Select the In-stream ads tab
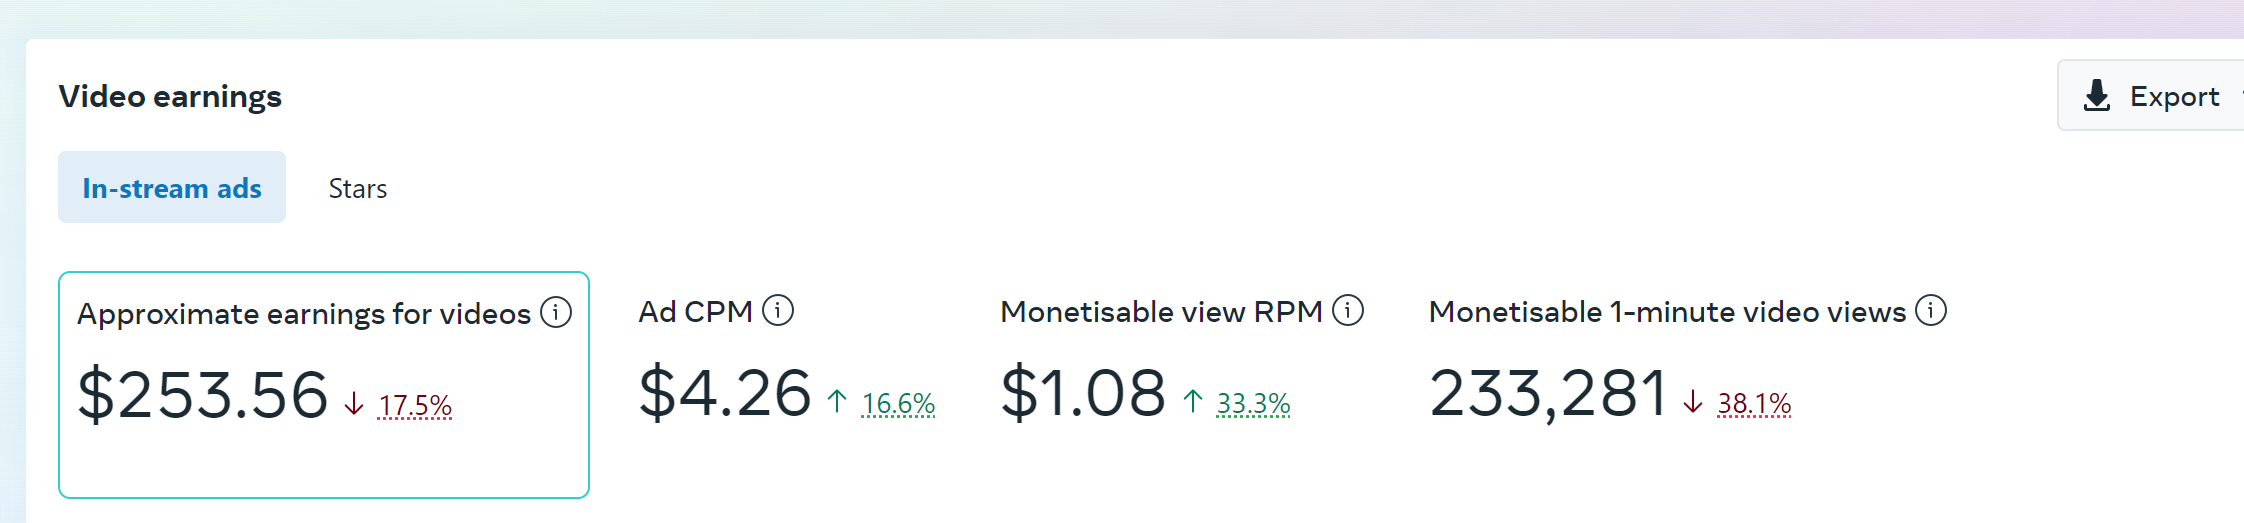This screenshot has width=2244, height=523. [172, 187]
